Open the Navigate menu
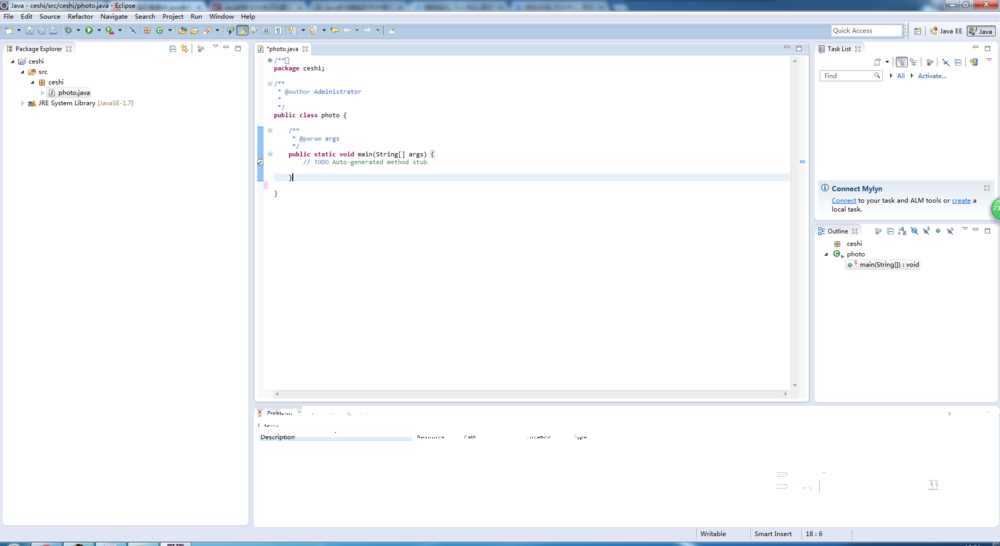 tap(114, 17)
